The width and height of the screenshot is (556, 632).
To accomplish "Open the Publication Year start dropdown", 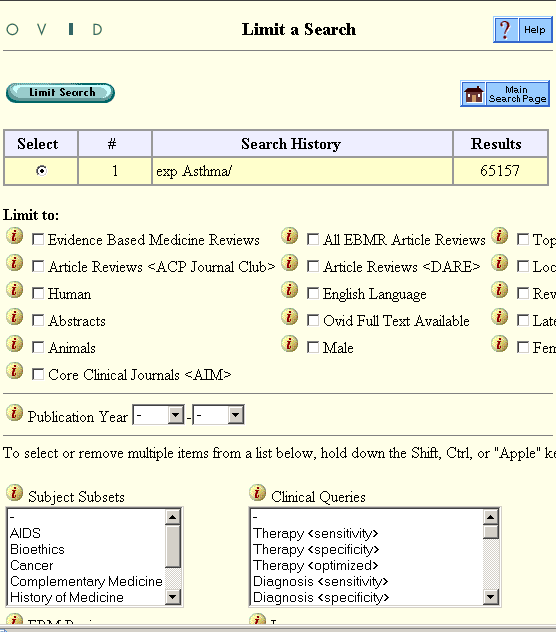I will point(158,415).
